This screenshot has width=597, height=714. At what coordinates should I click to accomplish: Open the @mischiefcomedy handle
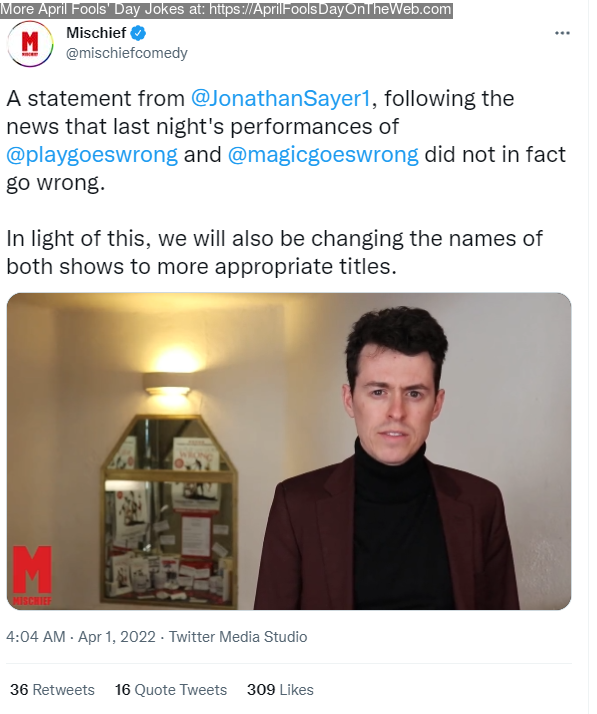pos(127,53)
